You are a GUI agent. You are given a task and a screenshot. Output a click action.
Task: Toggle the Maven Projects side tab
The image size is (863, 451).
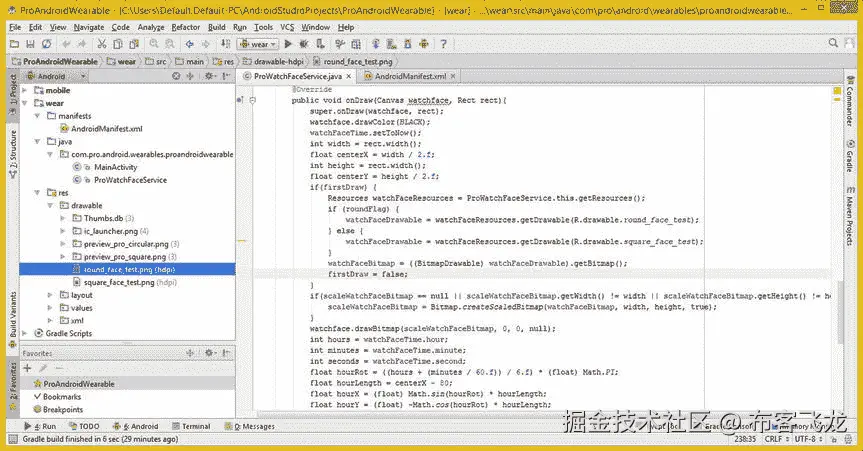pyautogui.click(x=850, y=216)
